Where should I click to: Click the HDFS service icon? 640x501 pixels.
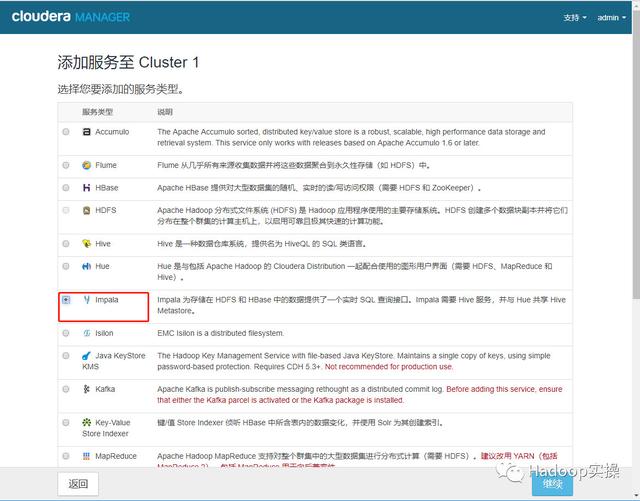87,210
